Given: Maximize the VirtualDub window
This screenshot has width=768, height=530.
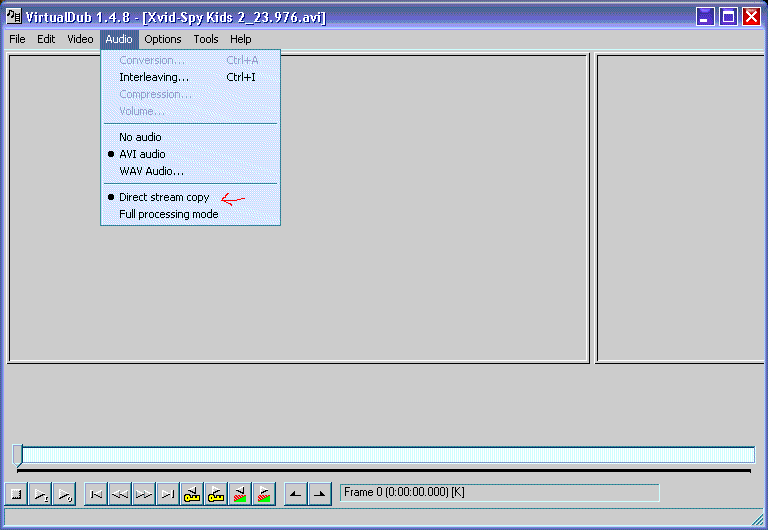Looking at the screenshot, I should 728,17.
